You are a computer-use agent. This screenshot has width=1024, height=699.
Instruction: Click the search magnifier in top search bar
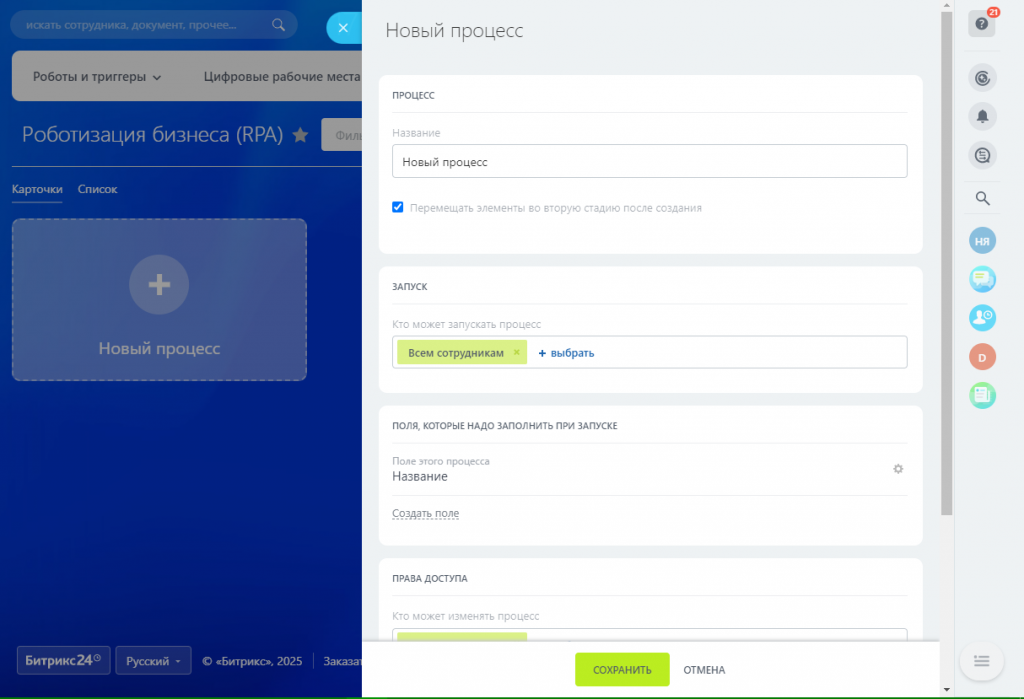[x=278, y=25]
